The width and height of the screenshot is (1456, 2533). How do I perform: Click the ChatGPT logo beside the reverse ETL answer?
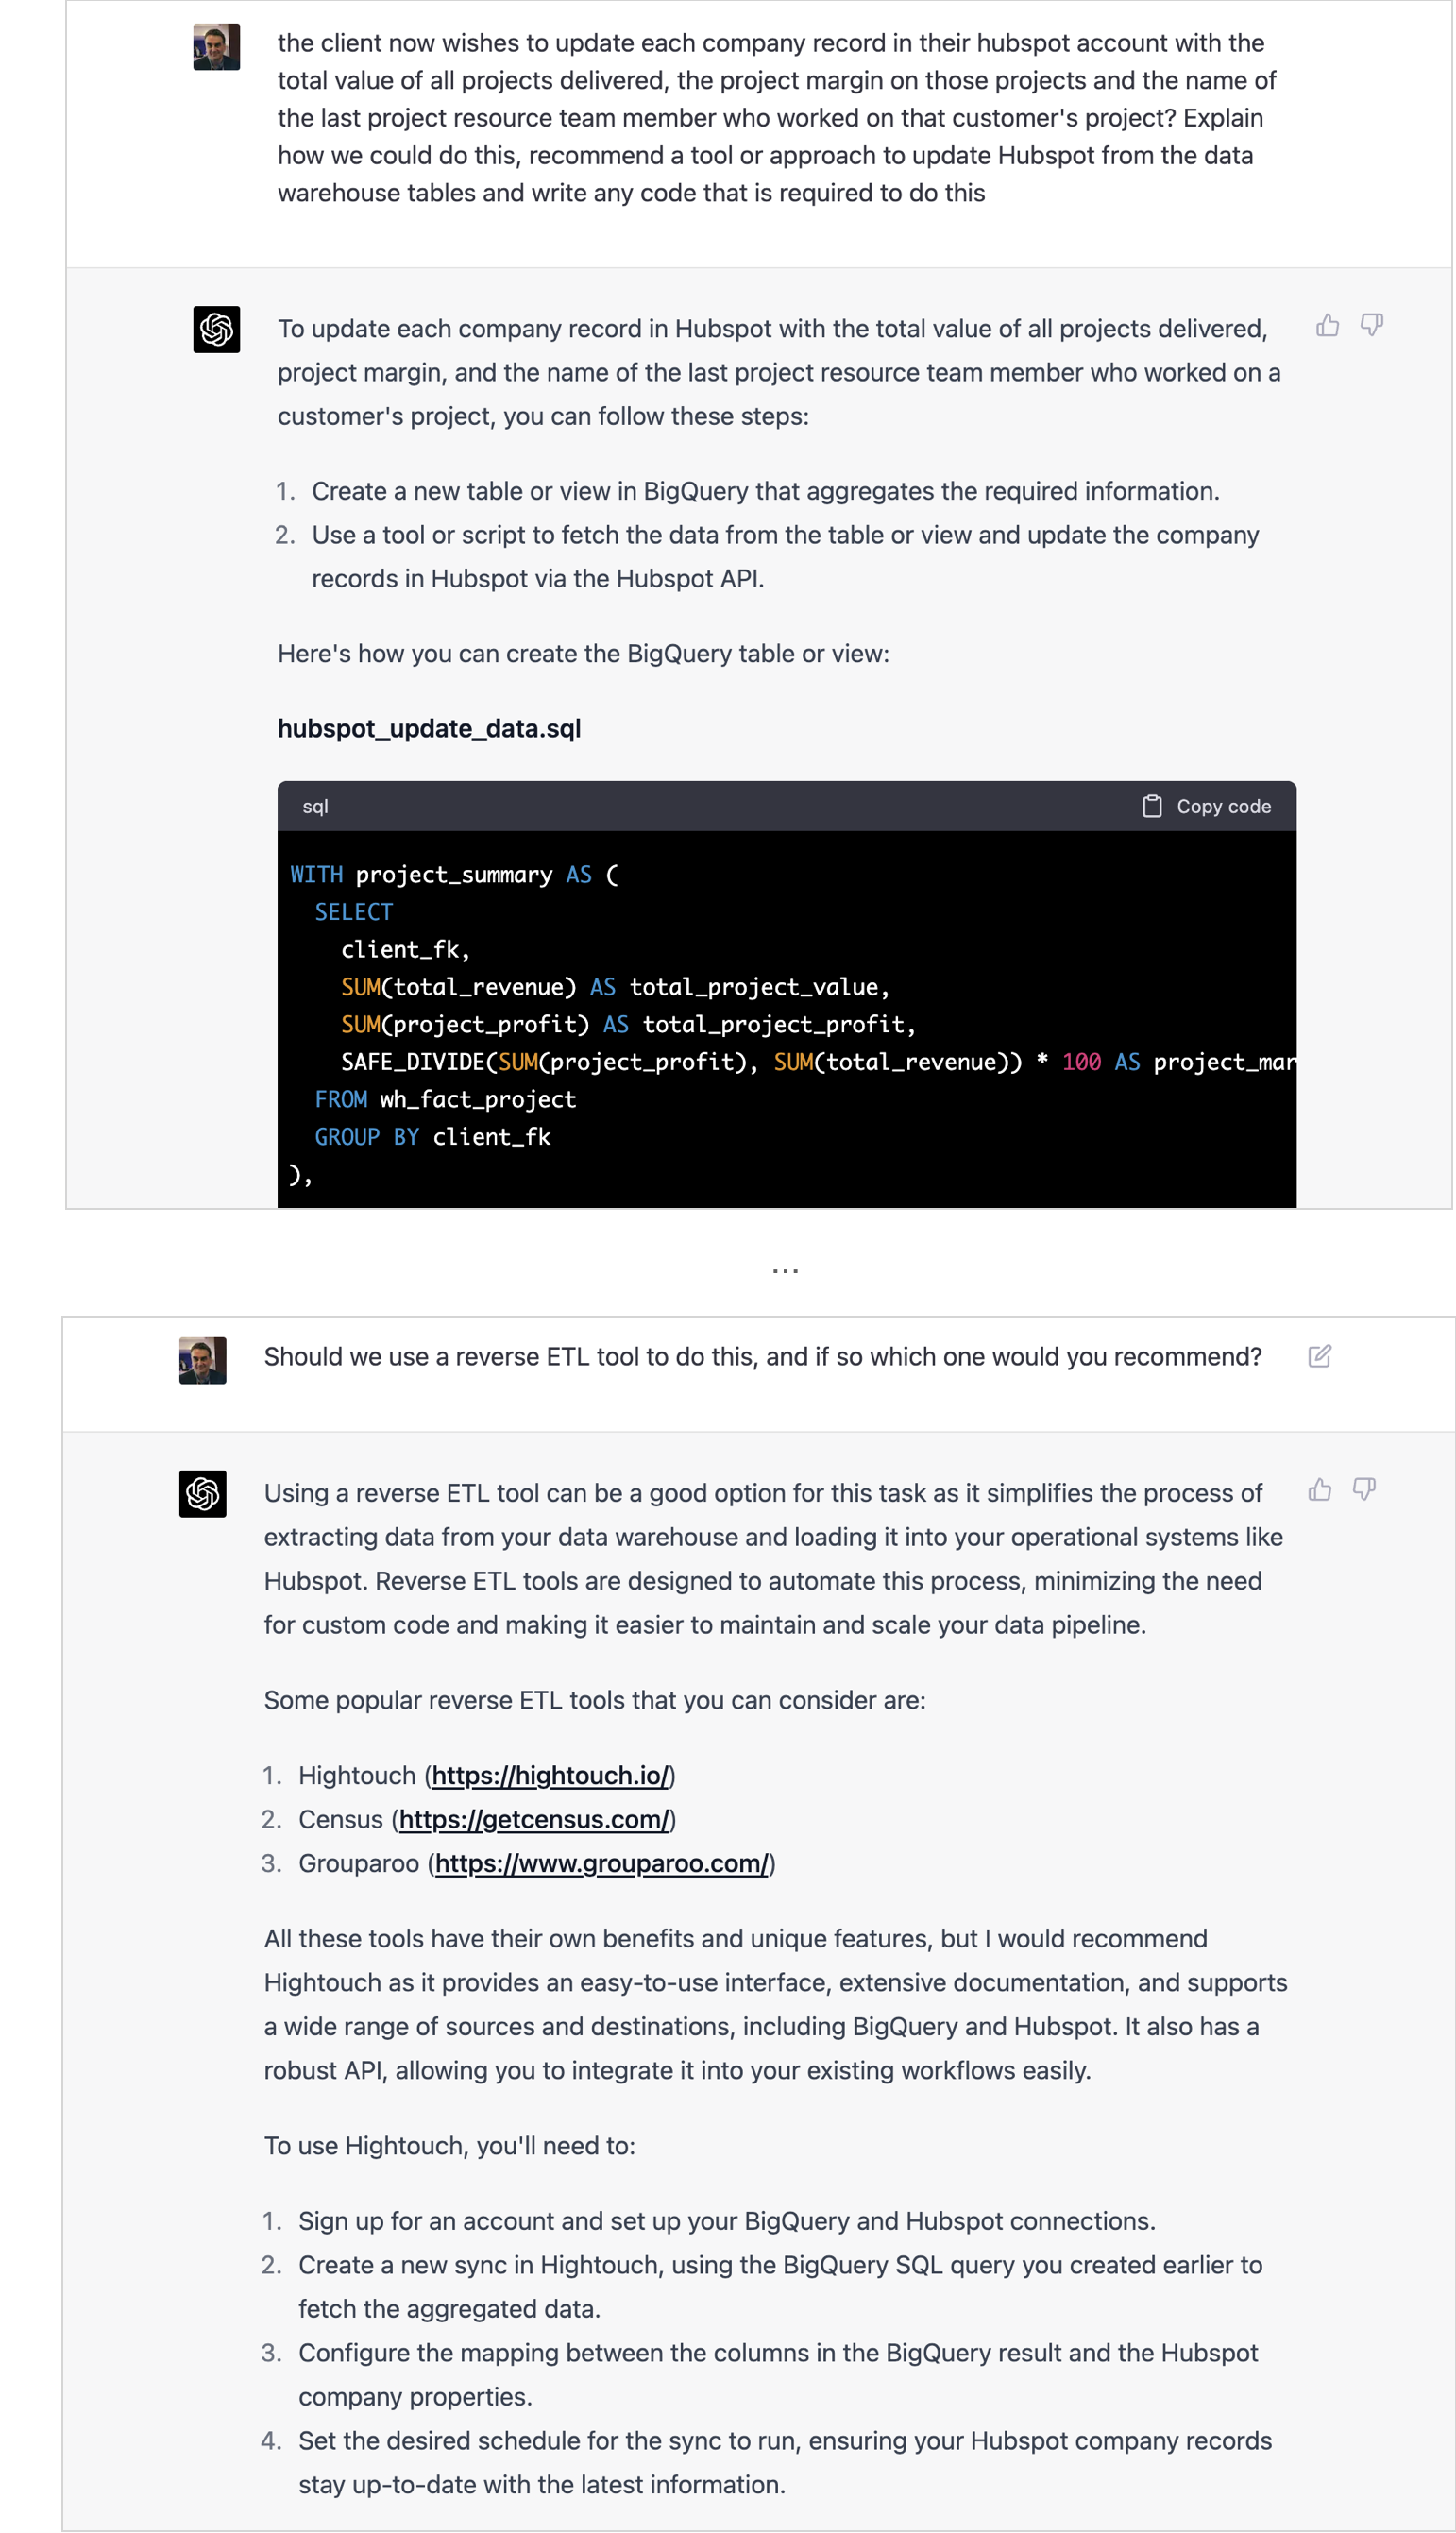202,1493
